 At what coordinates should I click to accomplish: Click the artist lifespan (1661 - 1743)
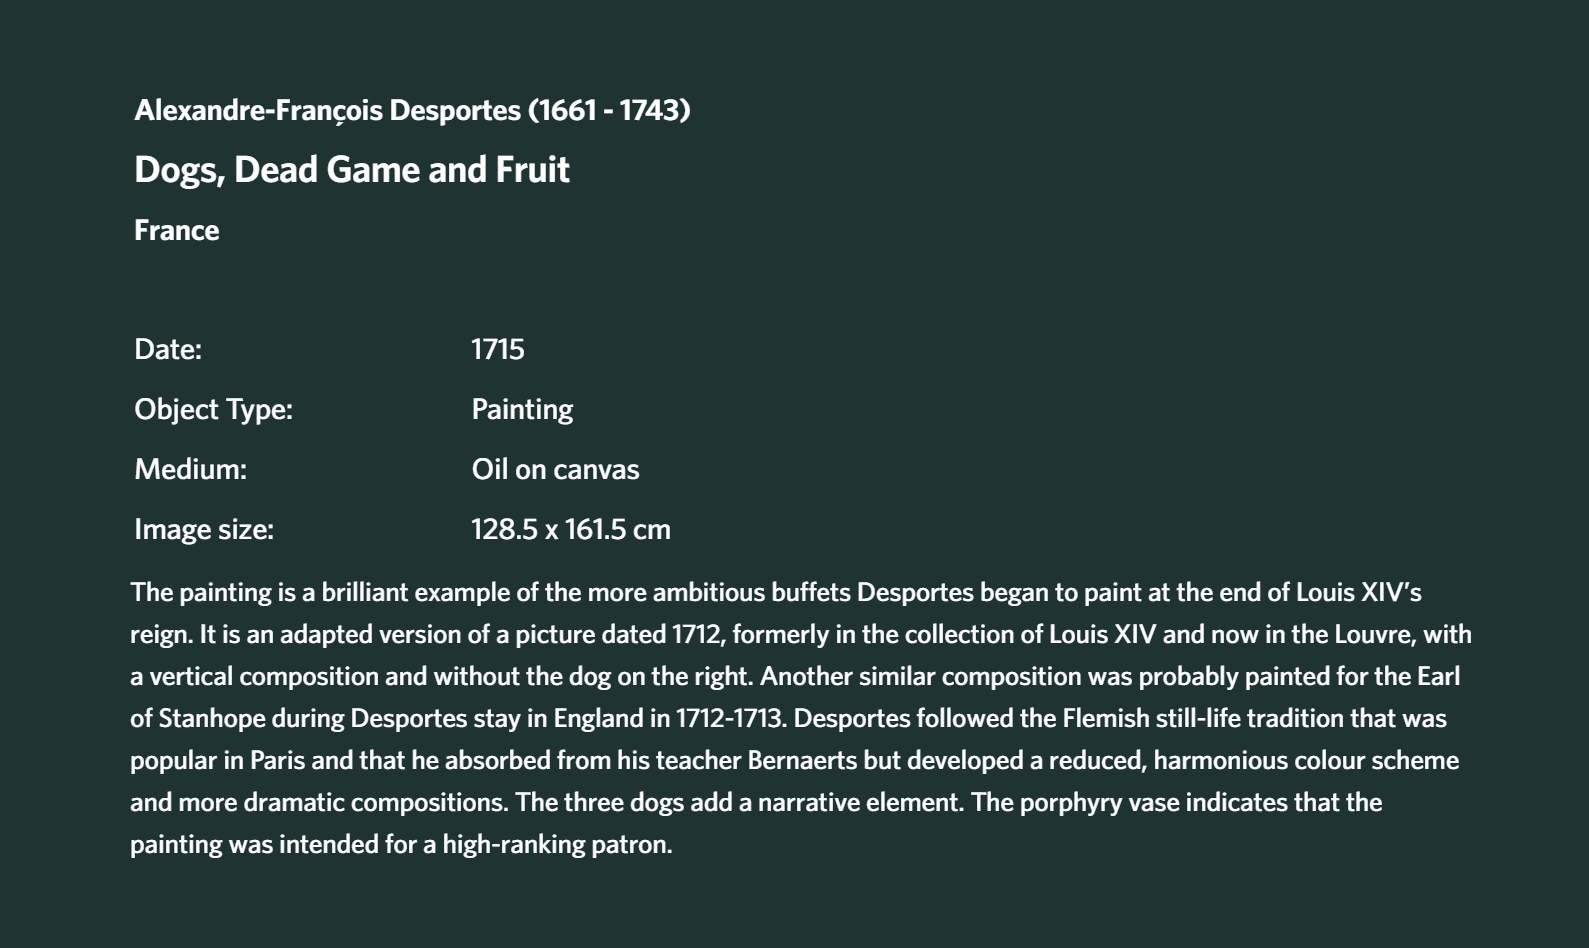(609, 110)
